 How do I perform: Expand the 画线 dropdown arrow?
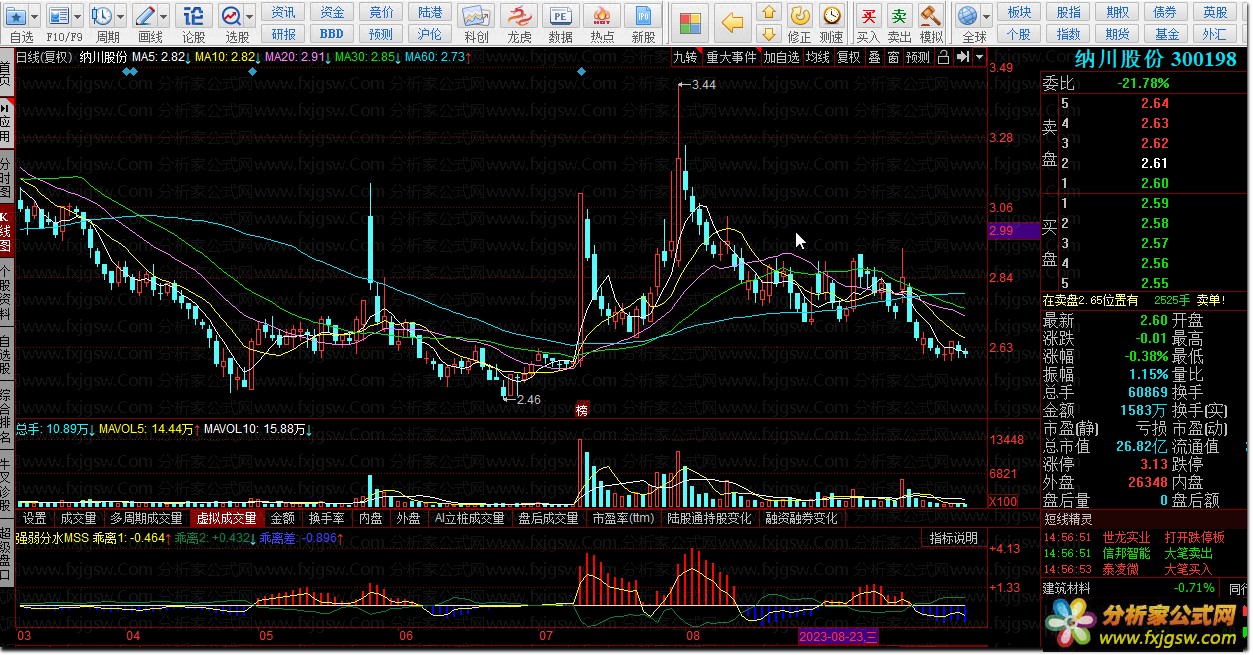[164, 16]
